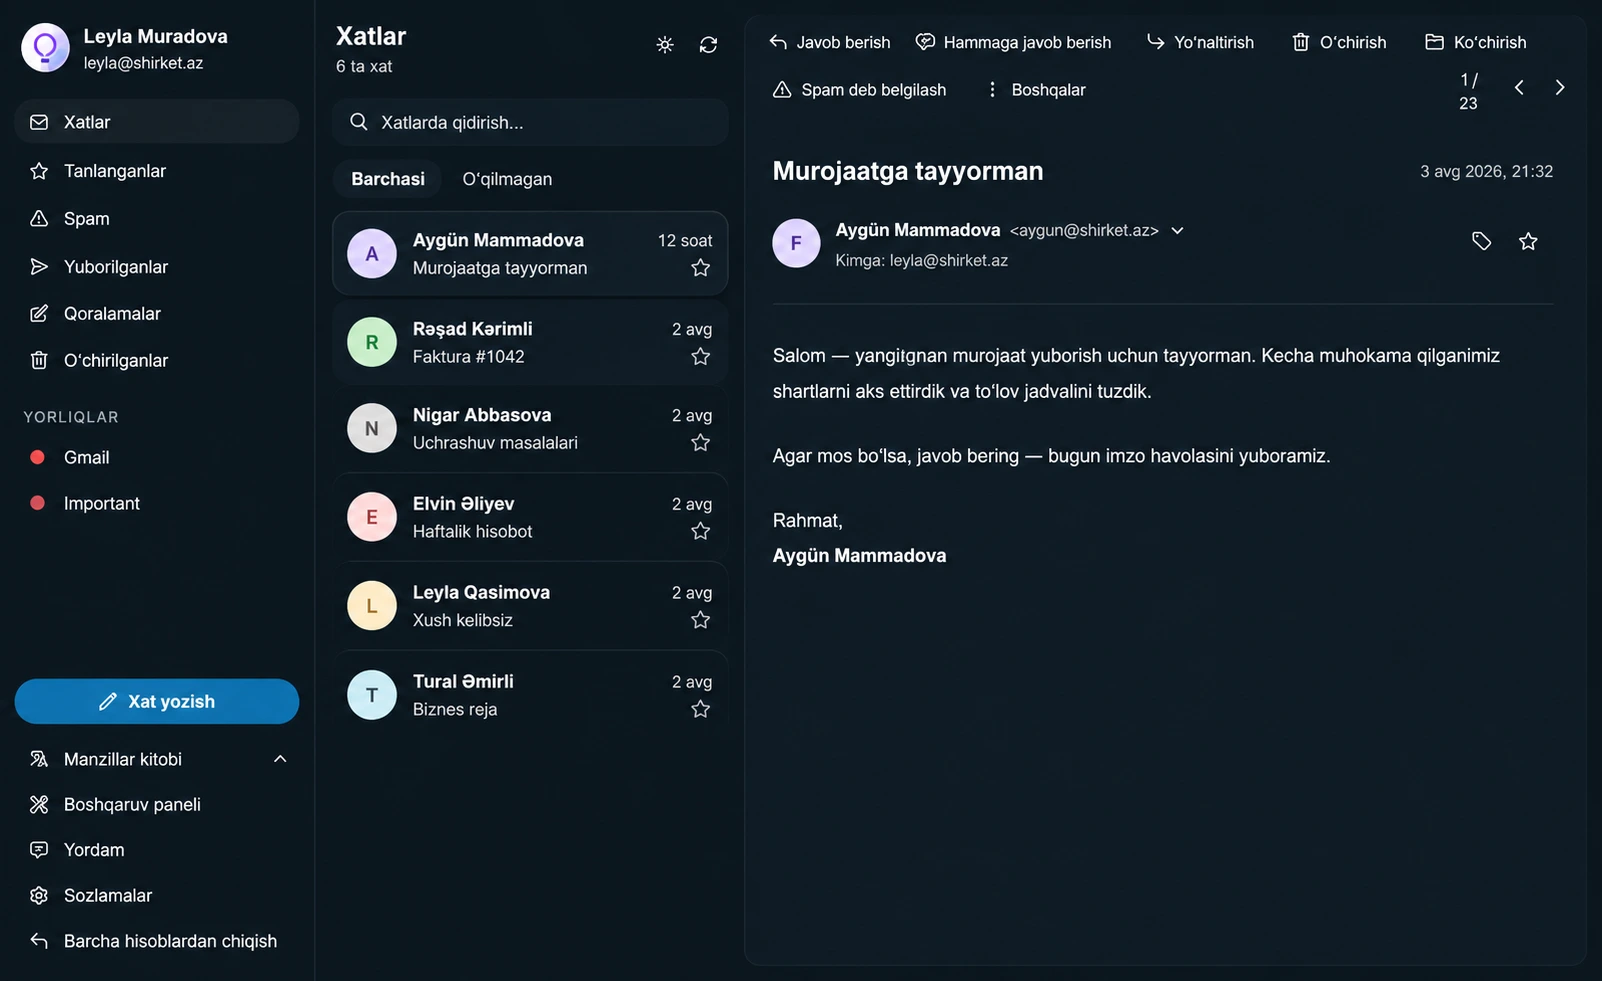Open the Spam folder in sidebar

point(157,219)
